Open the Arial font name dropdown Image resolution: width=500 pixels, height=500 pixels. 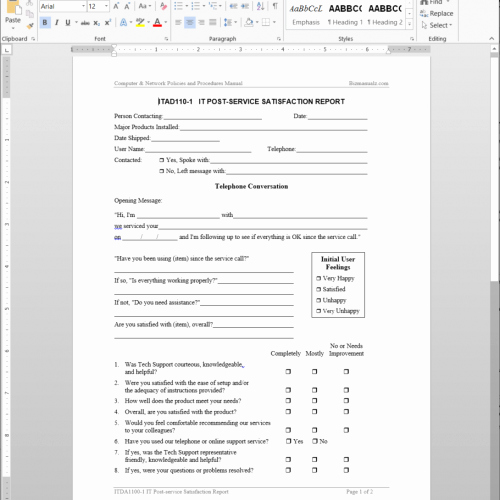click(x=83, y=6)
